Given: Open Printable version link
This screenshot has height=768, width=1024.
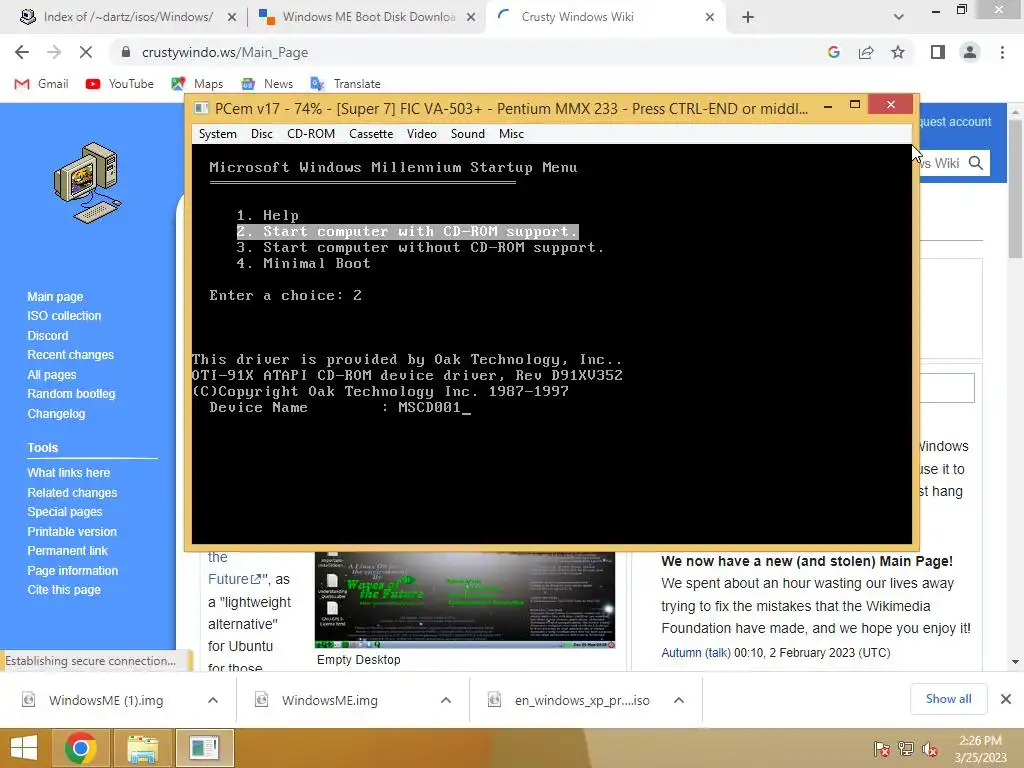Looking at the screenshot, I should point(72,532).
